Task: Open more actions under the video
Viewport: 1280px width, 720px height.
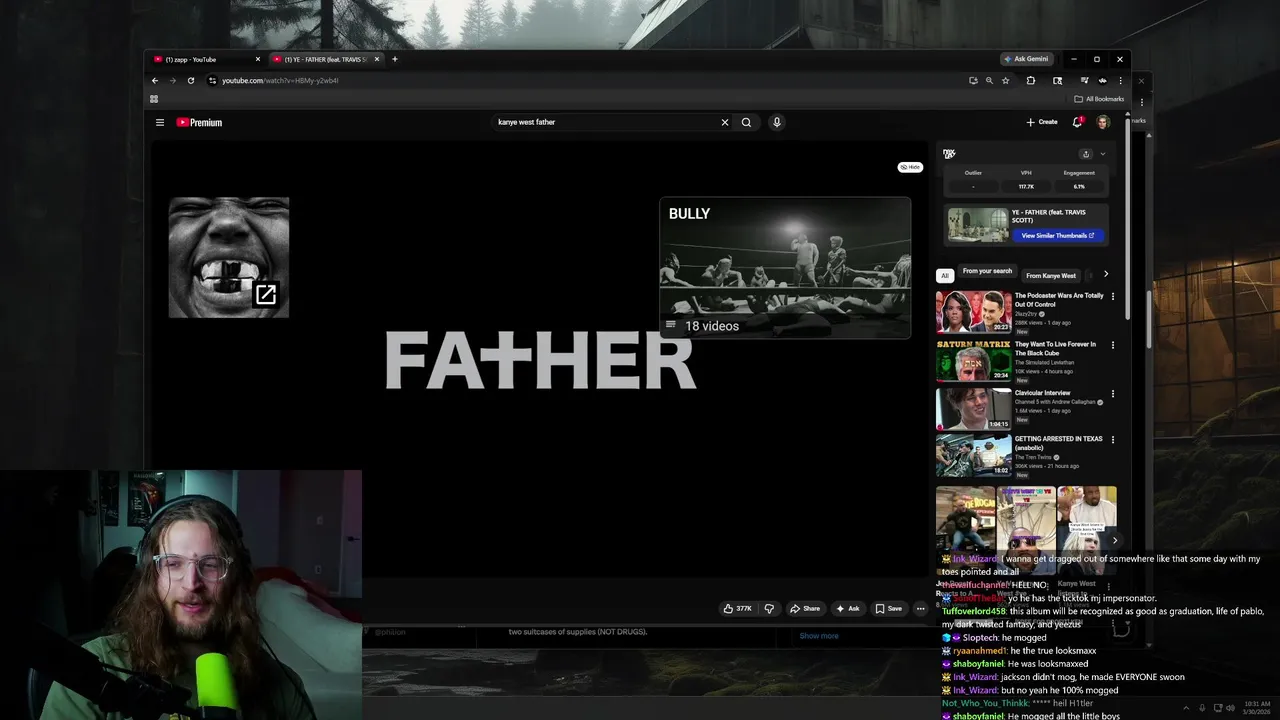Action: pyautogui.click(x=921, y=608)
